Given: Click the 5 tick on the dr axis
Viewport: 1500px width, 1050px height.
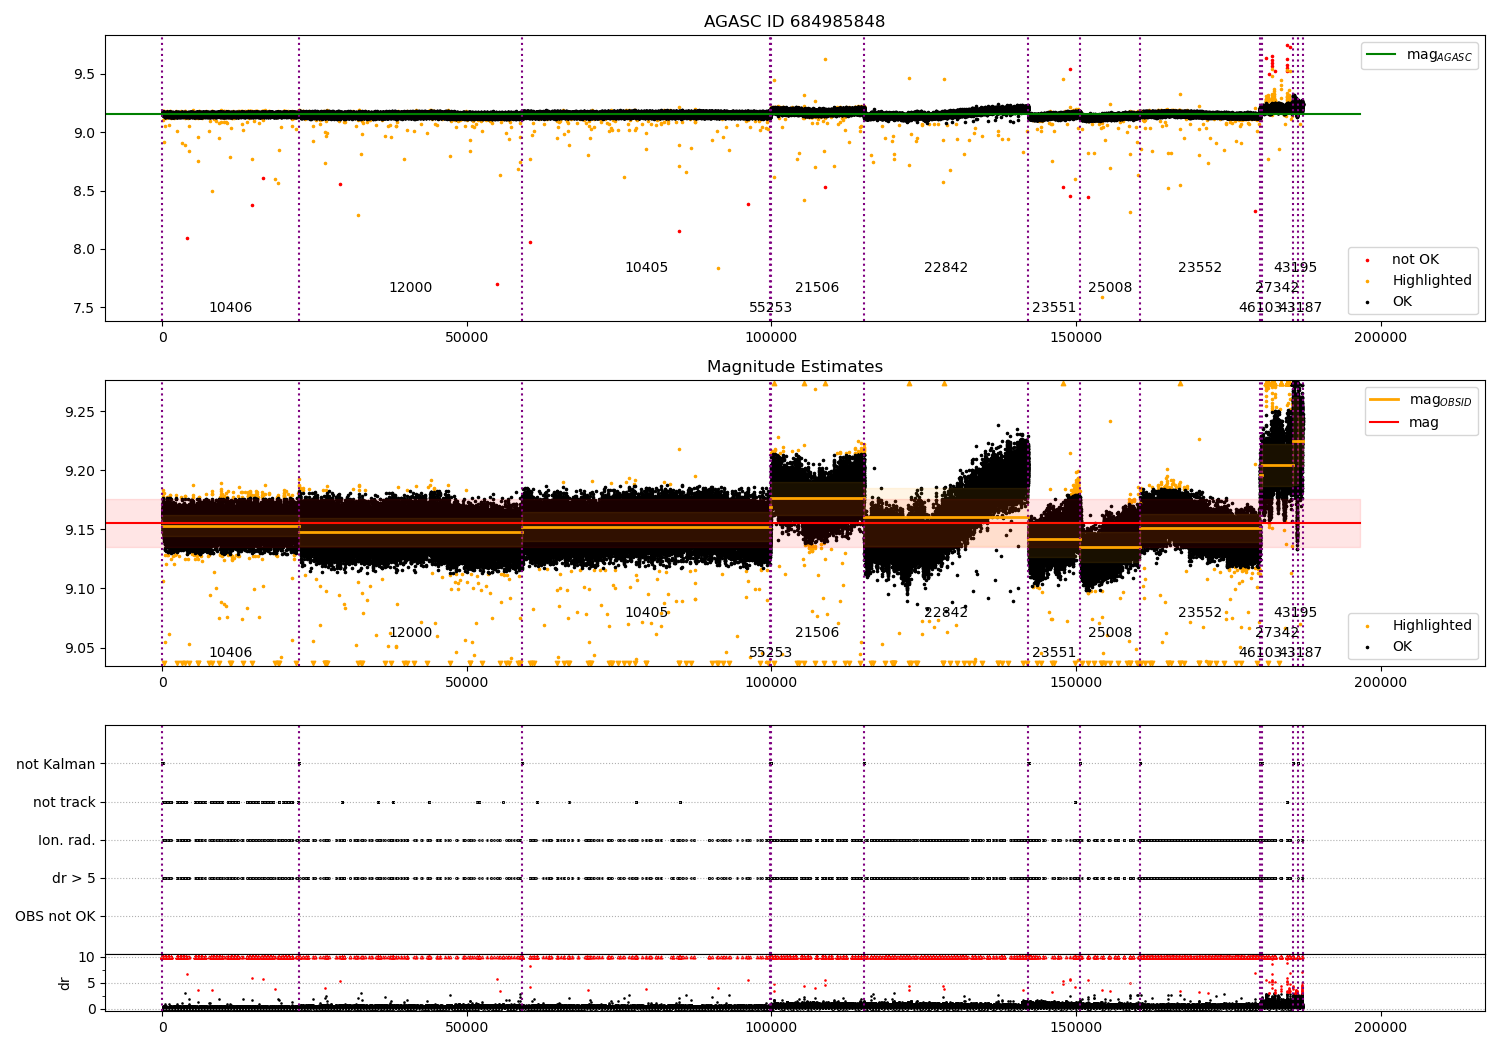Looking at the screenshot, I should coord(91,984).
